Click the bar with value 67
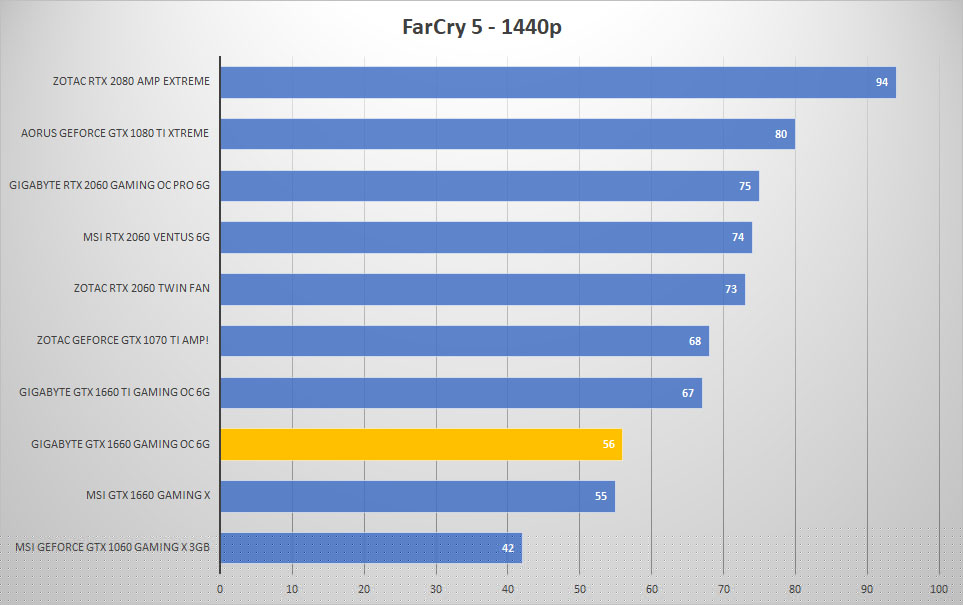This screenshot has width=963, height=605. tap(461, 393)
